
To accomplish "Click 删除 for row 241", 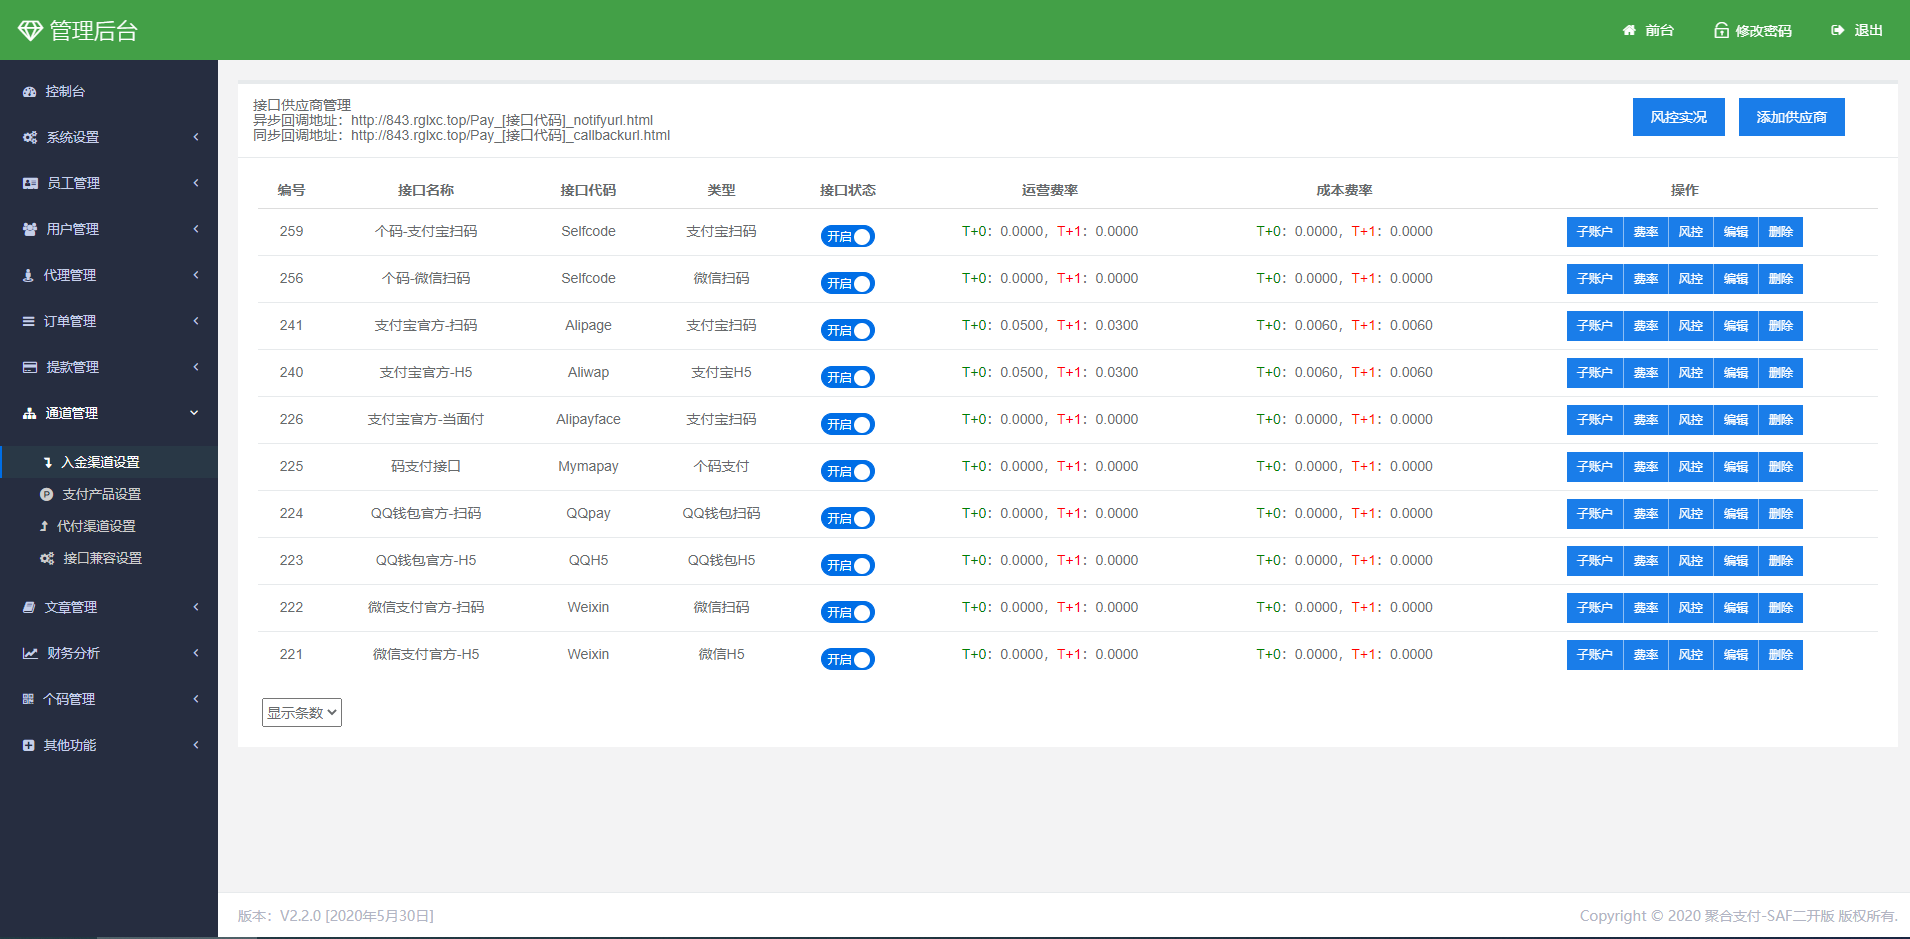I will click(1780, 326).
